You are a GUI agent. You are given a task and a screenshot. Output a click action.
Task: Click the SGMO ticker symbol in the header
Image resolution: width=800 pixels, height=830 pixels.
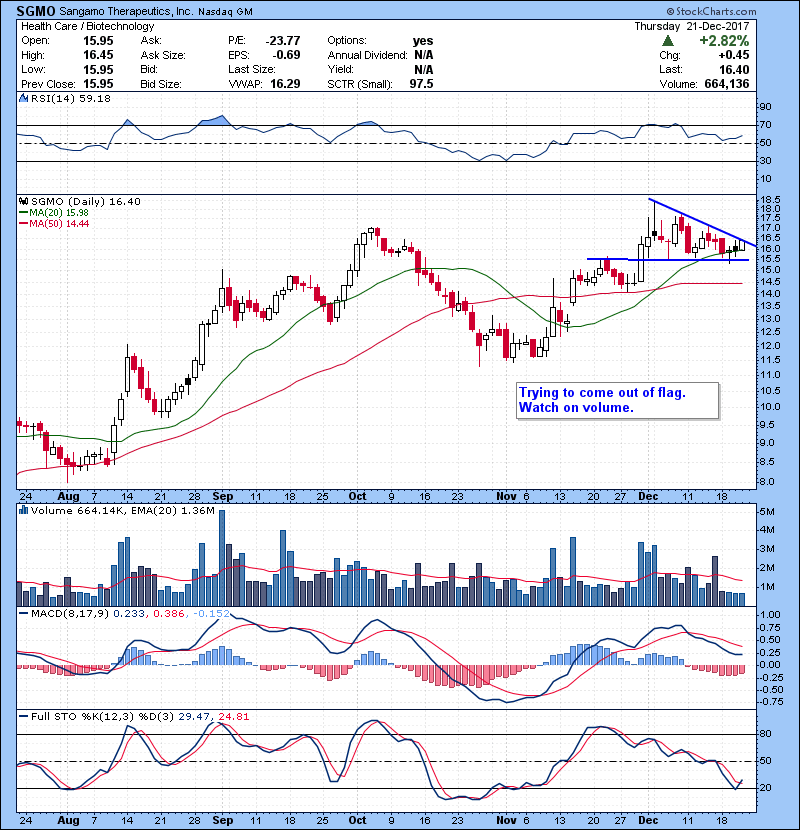[35, 11]
